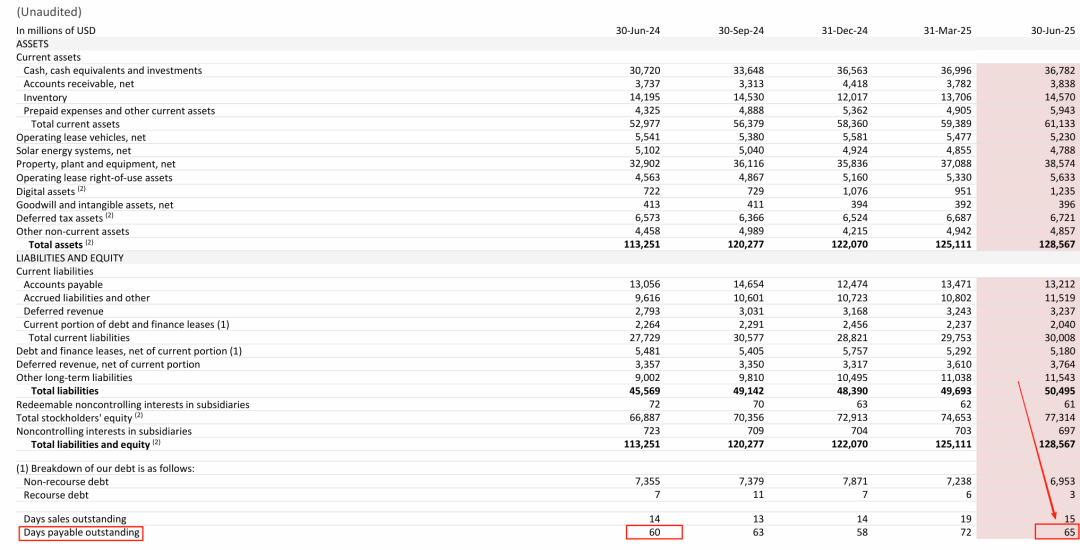1080x550 pixels.
Task: Select Total liabilities value 45,569
Action: pos(645,391)
